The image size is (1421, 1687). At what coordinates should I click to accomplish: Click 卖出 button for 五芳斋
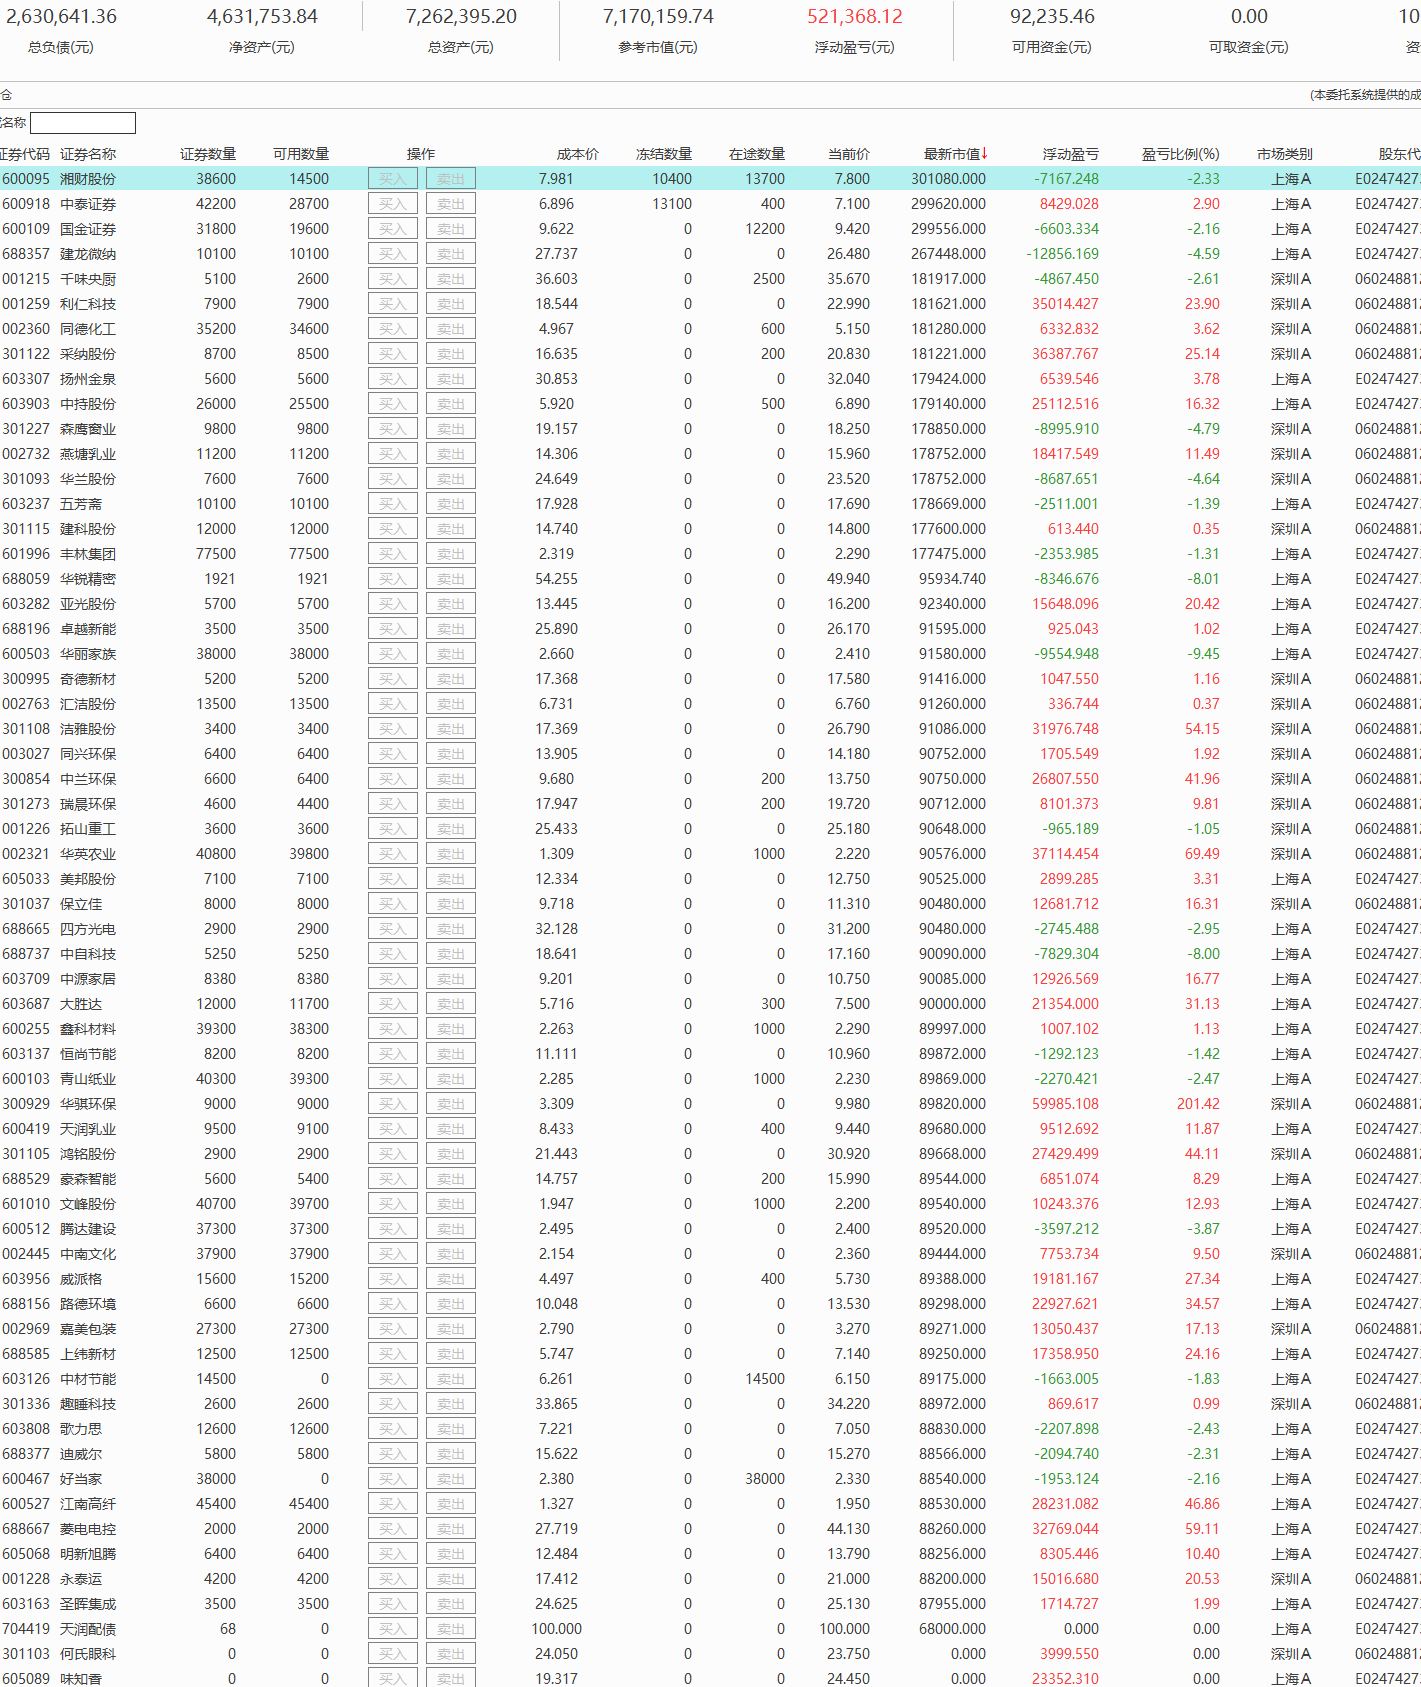[x=451, y=504]
